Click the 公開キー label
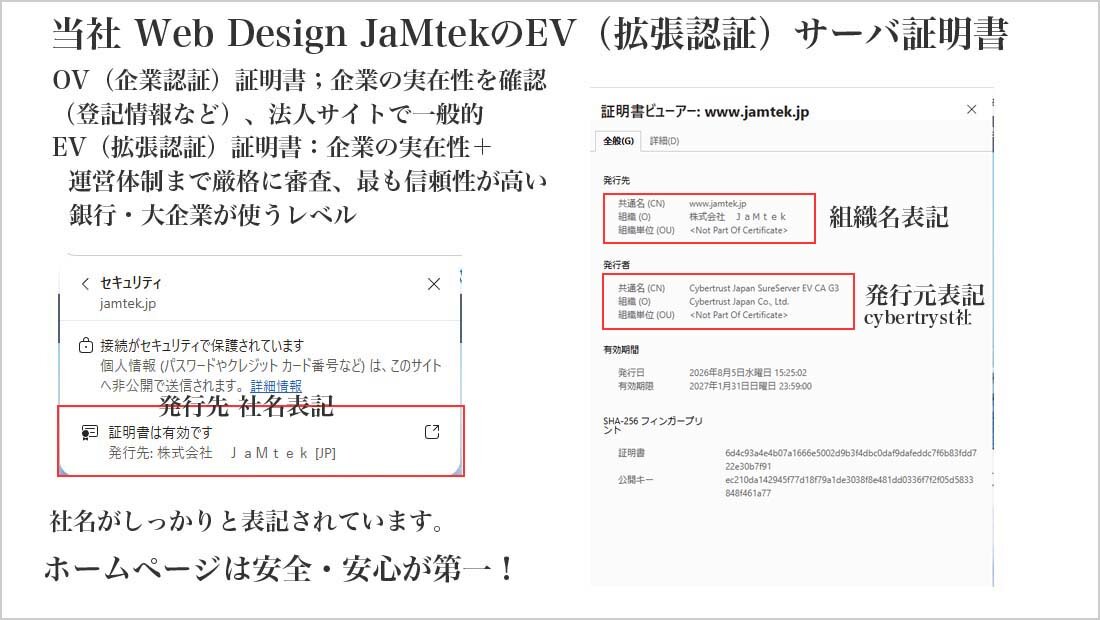Viewport: 1100px width, 620px height. pyautogui.click(x=636, y=480)
